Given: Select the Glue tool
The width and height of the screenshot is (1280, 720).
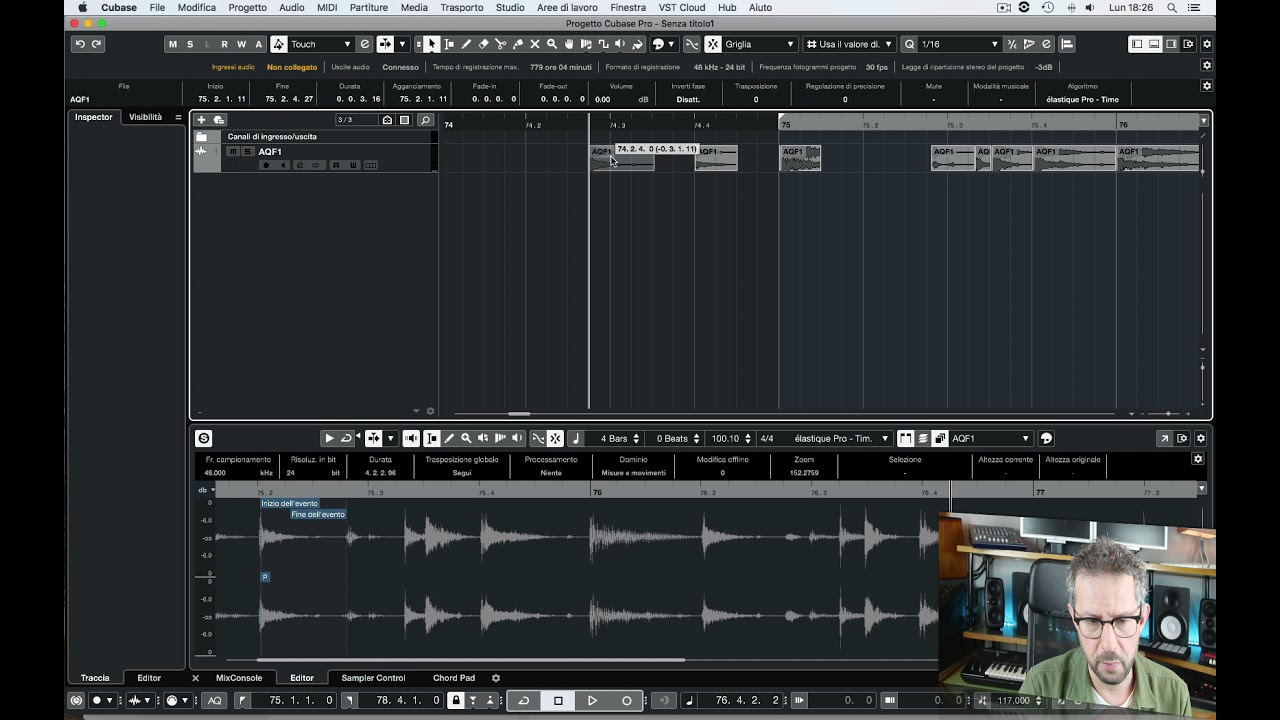Looking at the screenshot, I should pyautogui.click(x=517, y=44).
